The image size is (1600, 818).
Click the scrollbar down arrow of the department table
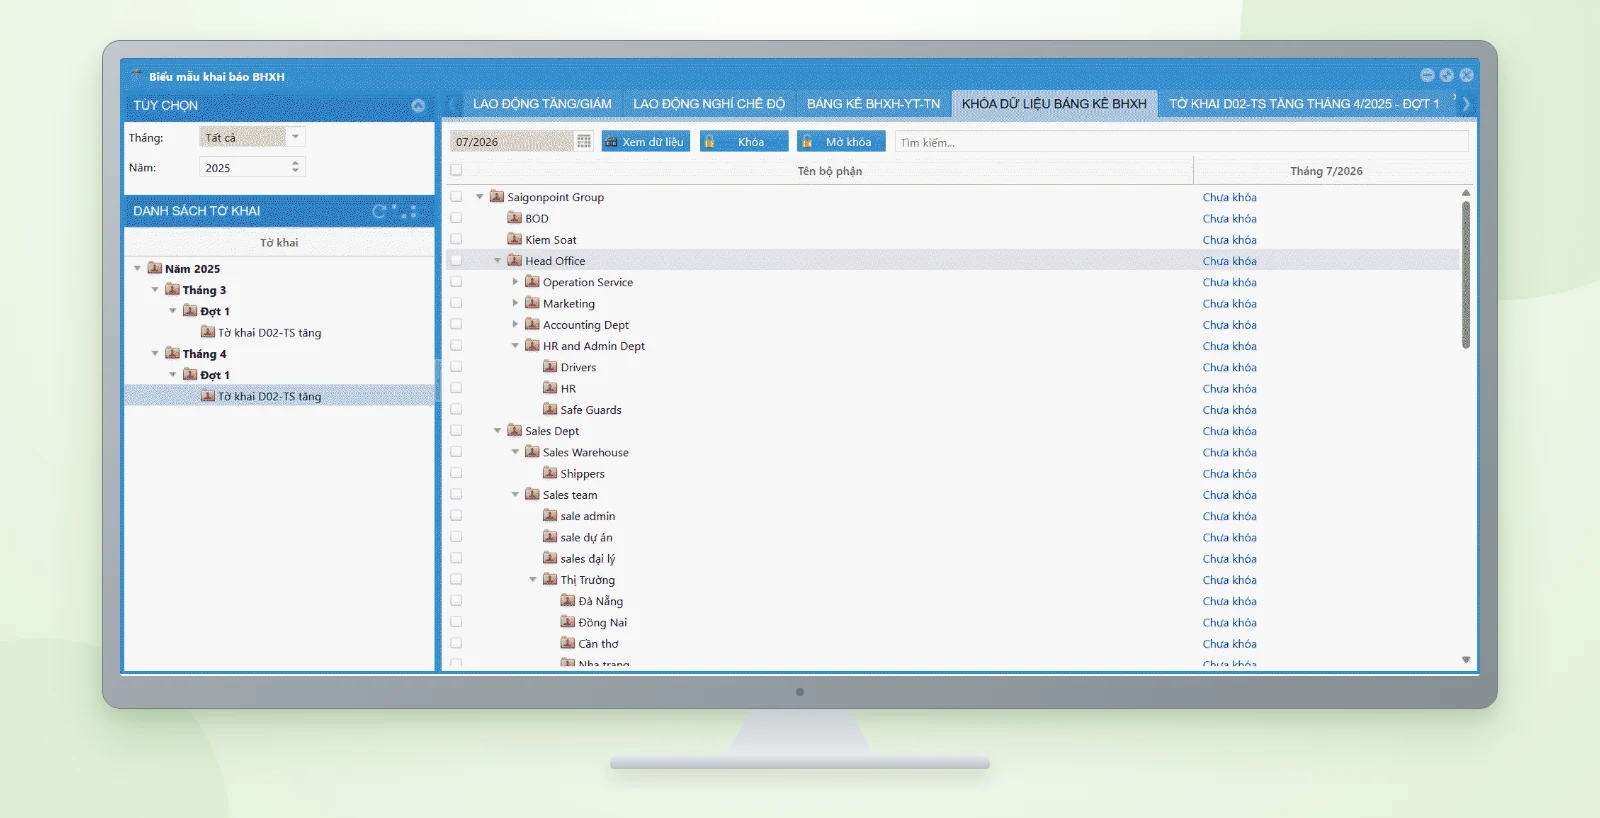[1466, 660]
